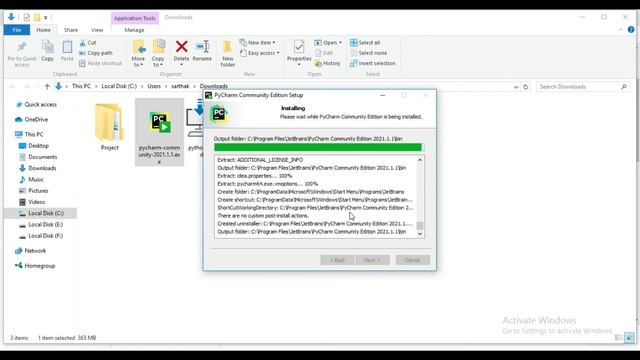Click the Edit ribbon item
The width and height of the screenshot is (640, 360).
tap(324, 53)
